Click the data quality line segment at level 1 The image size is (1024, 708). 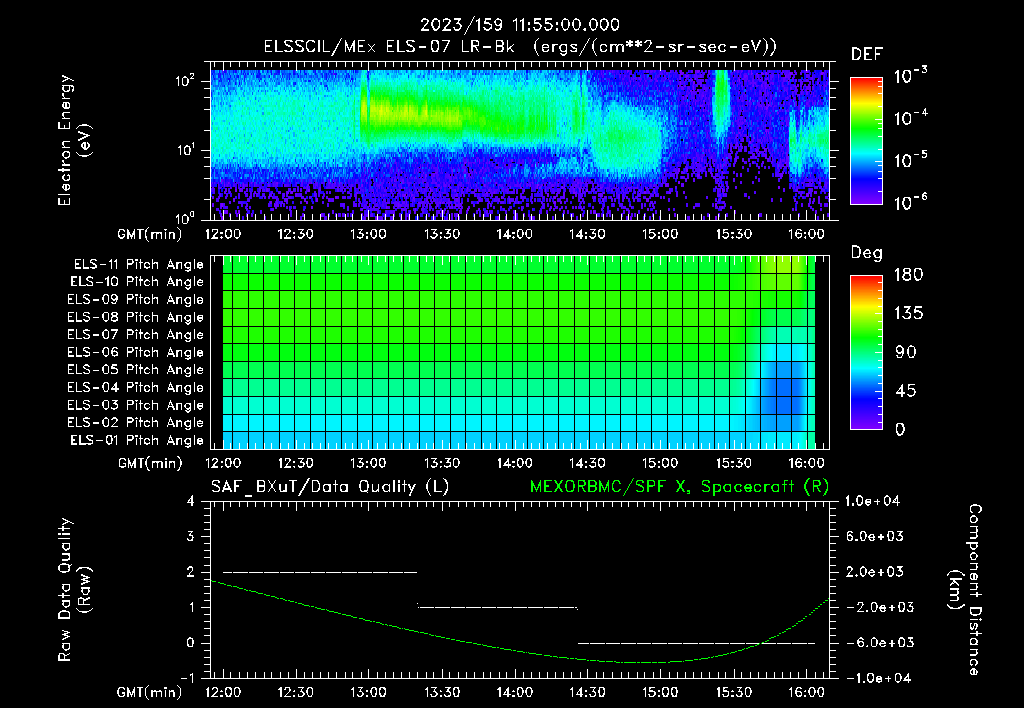click(x=498, y=607)
